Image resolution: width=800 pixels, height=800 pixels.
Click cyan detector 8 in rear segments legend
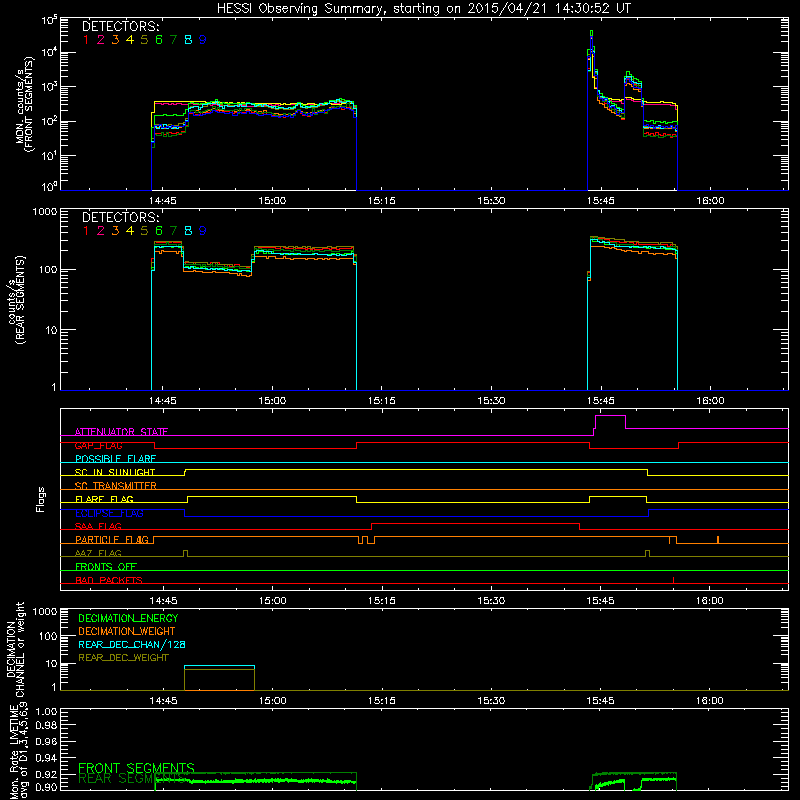pos(188,231)
